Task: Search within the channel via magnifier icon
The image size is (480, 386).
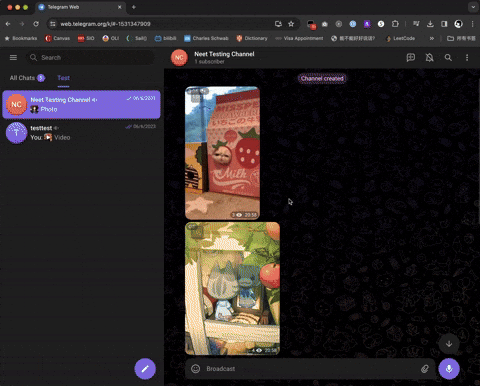Action: pos(448,58)
